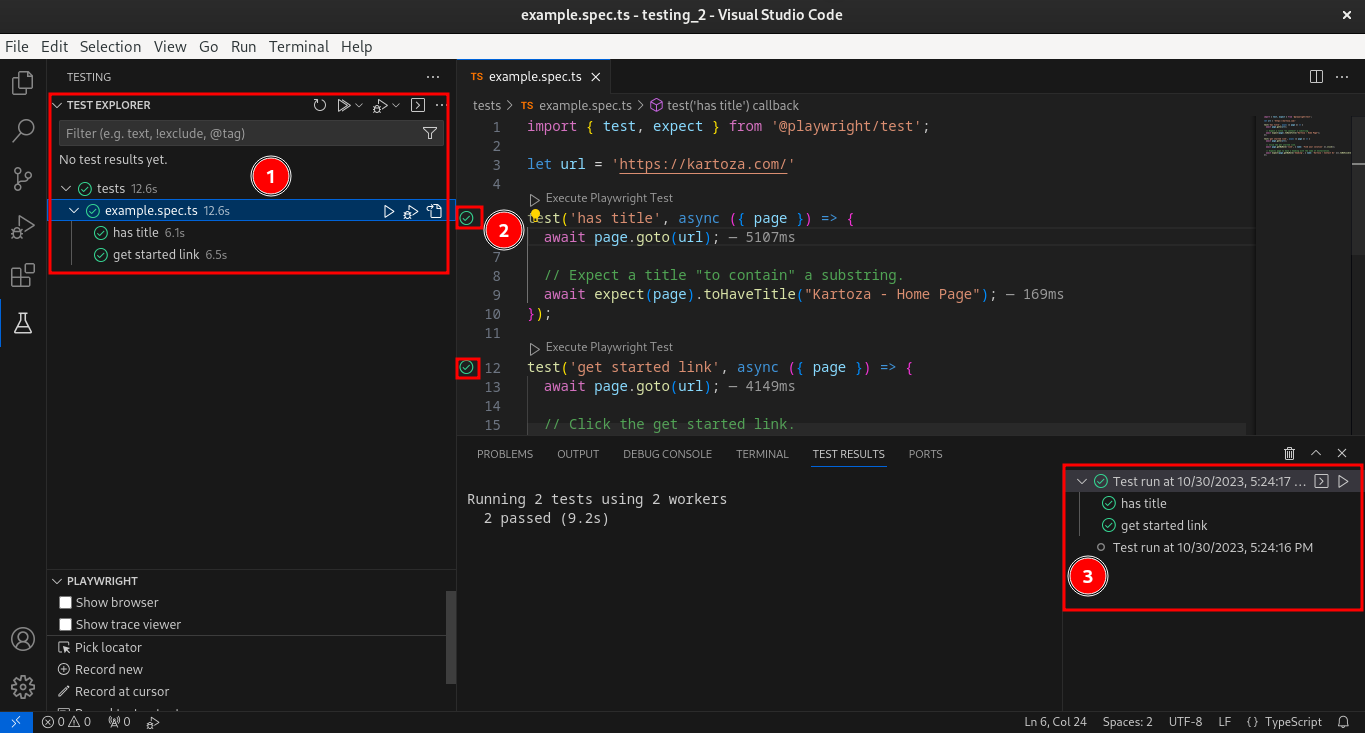The image size is (1365, 733).
Task: Switch to the Debug Console tab
Action: 667,454
